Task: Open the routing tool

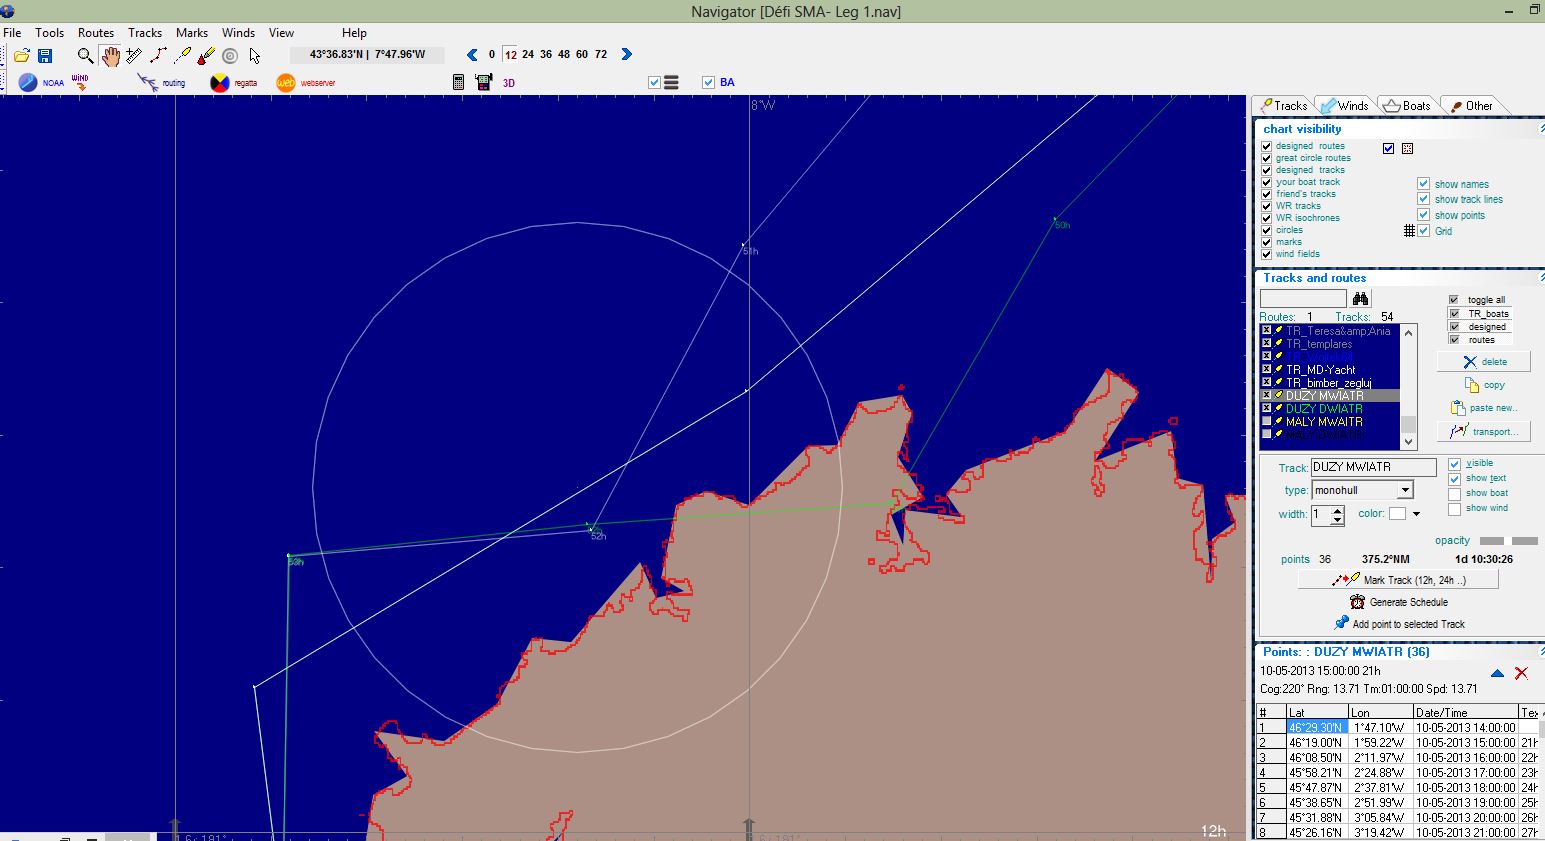Action: pyautogui.click(x=162, y=83)
